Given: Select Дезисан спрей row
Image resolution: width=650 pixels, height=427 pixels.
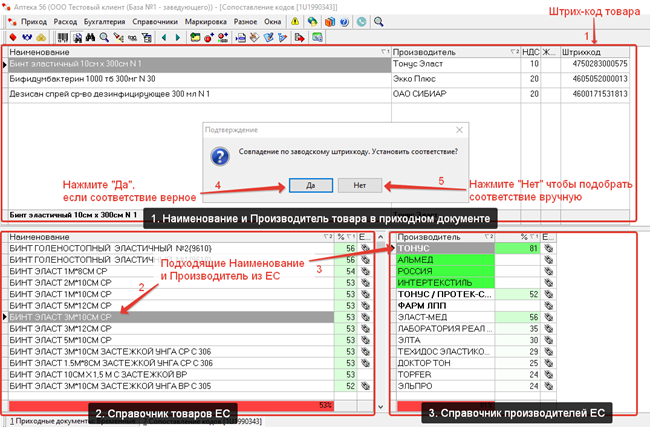Looking at the screenshot, I should [x=199, y=95].
